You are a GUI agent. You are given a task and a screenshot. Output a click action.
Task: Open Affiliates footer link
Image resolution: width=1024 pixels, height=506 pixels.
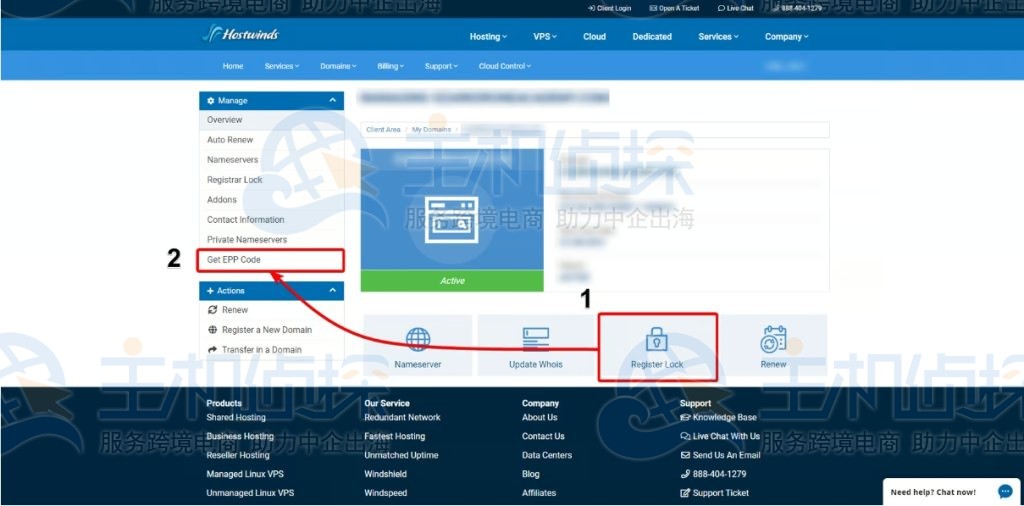tap(539, 493)
